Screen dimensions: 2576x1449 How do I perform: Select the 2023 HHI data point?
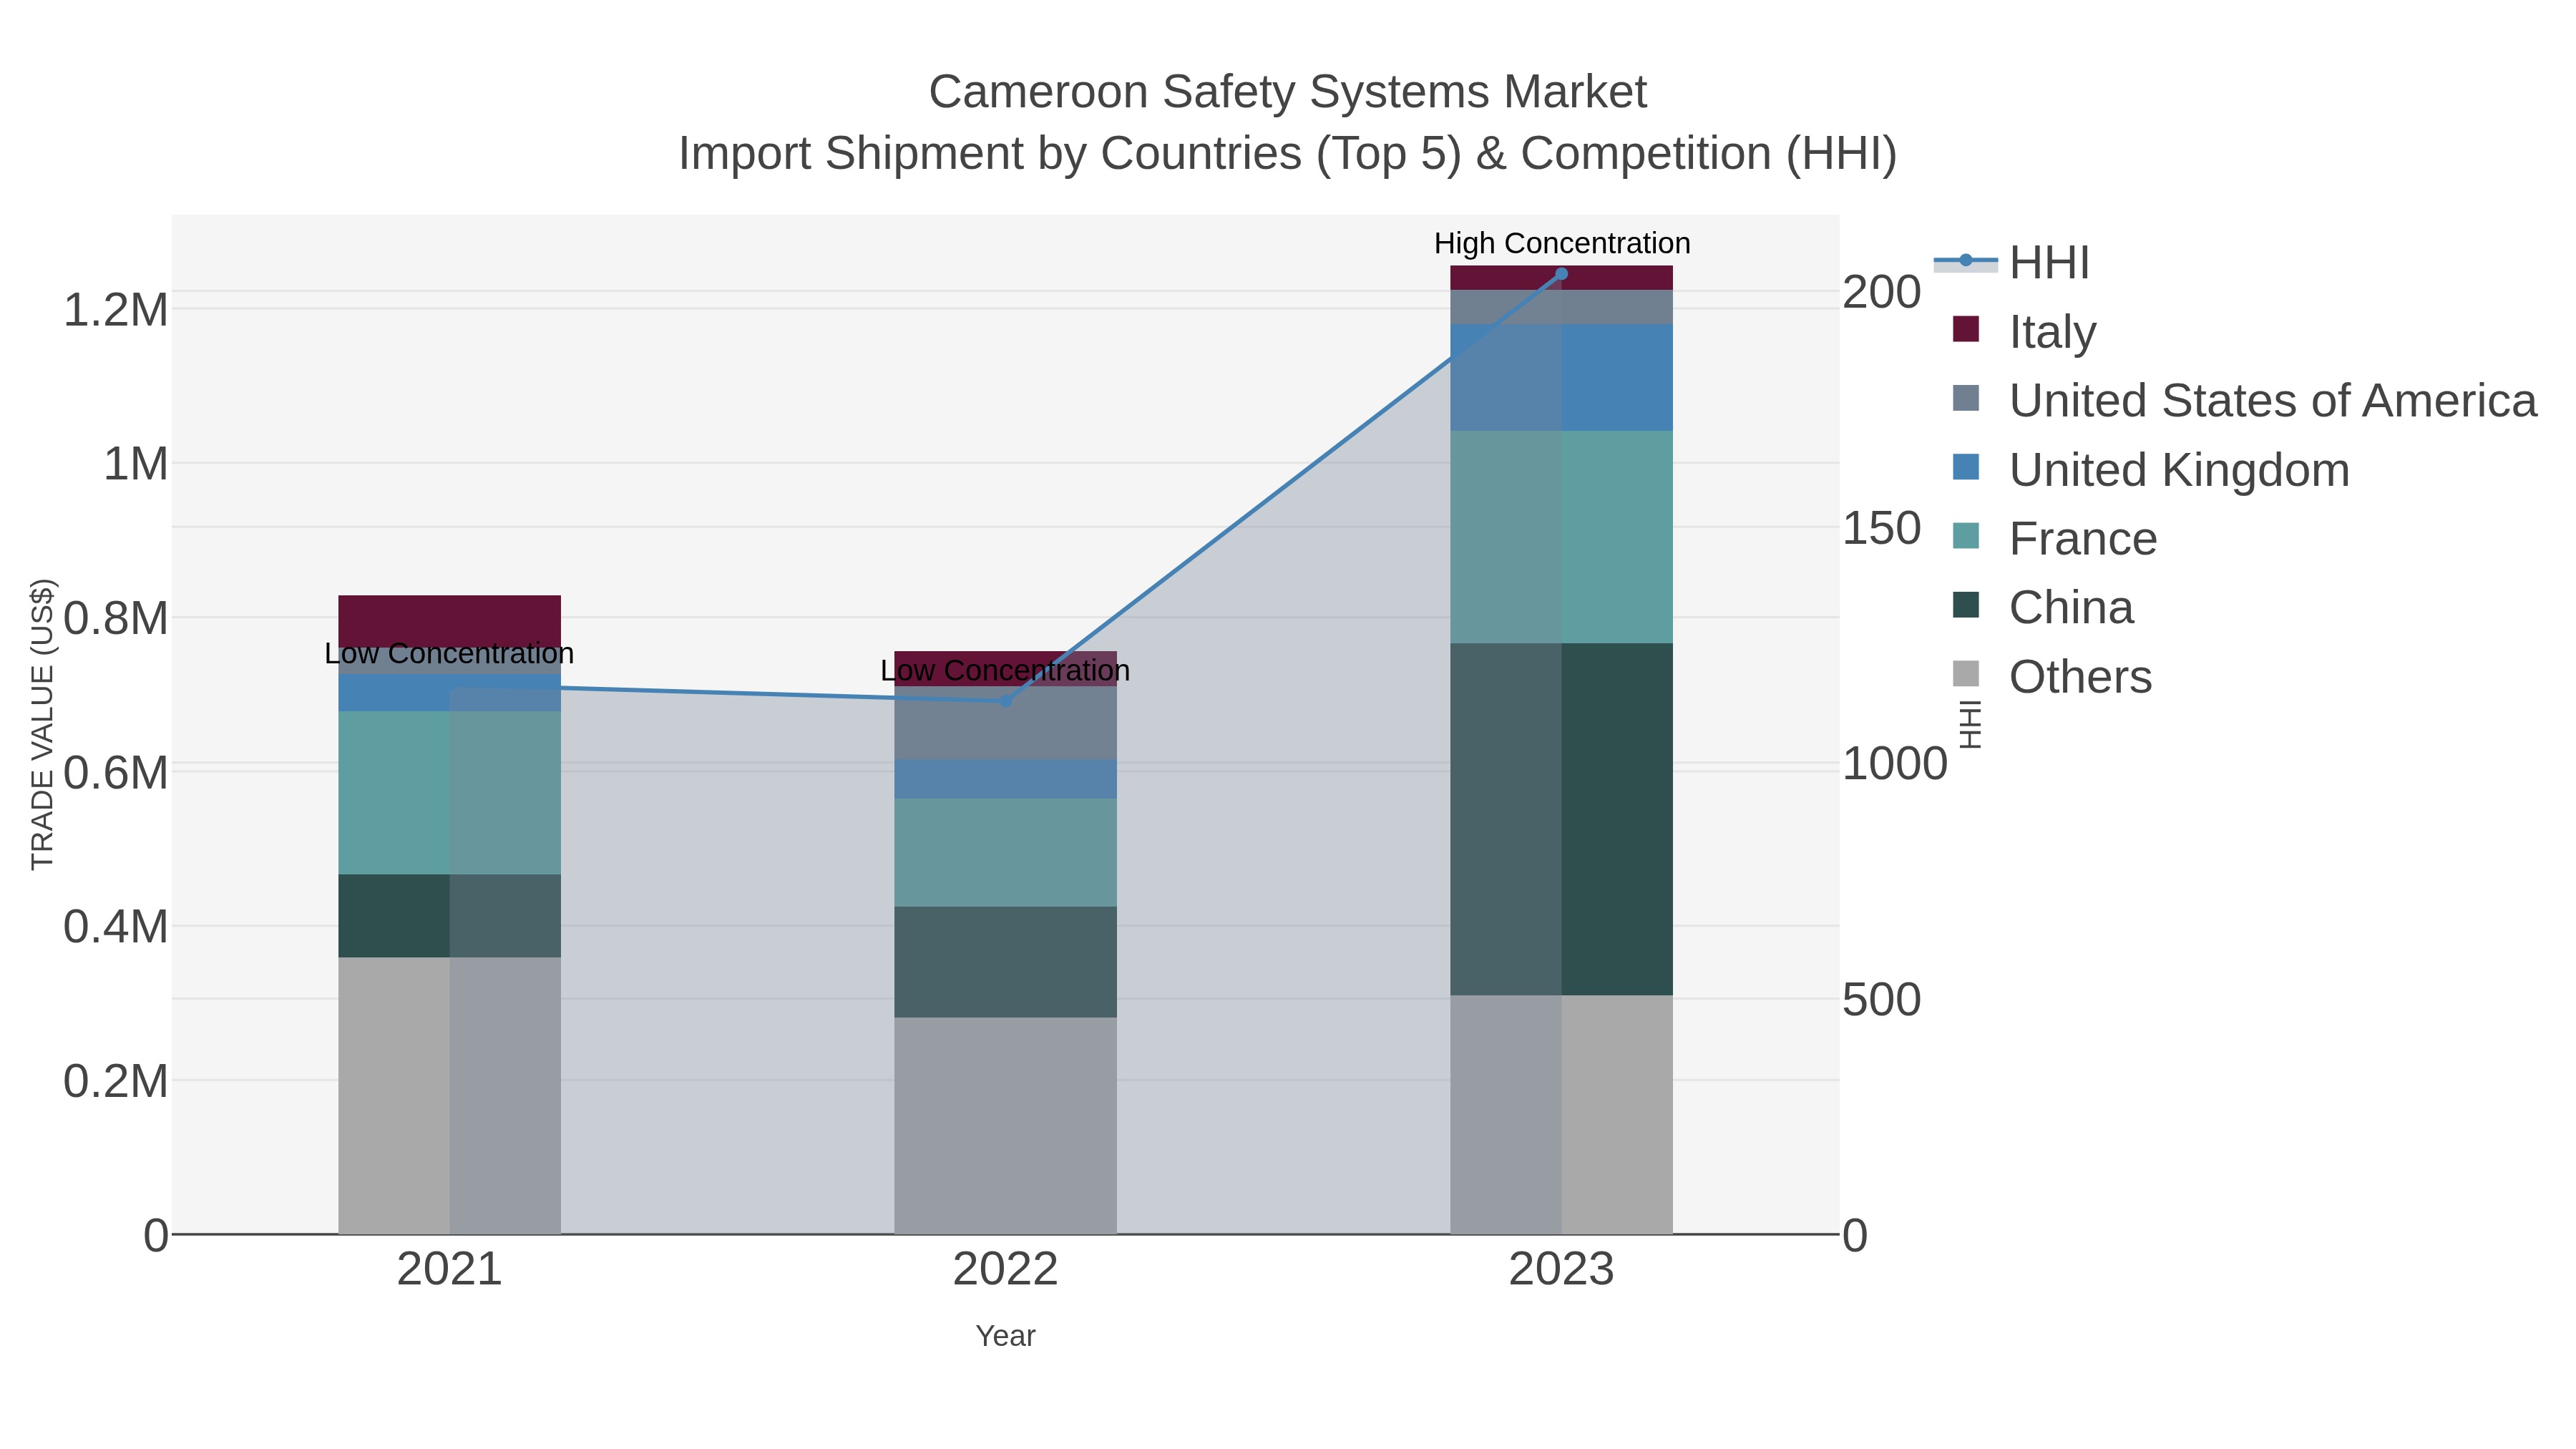(x=1562, y=274)
